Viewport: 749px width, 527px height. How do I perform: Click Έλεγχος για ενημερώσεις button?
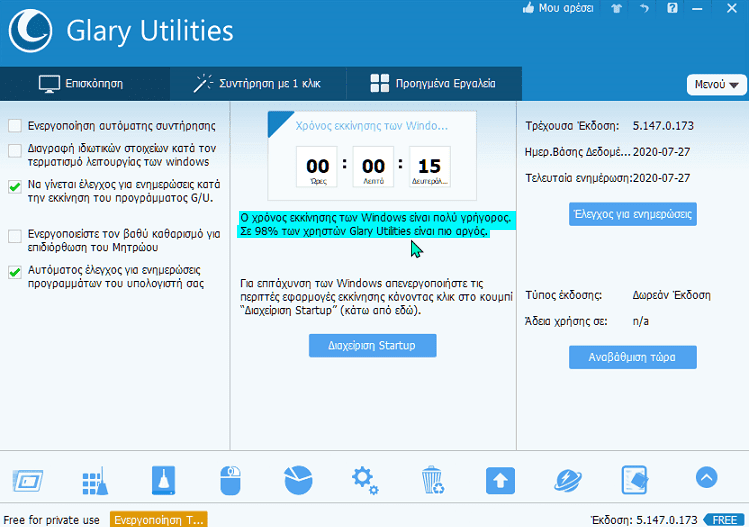[632, 214]
